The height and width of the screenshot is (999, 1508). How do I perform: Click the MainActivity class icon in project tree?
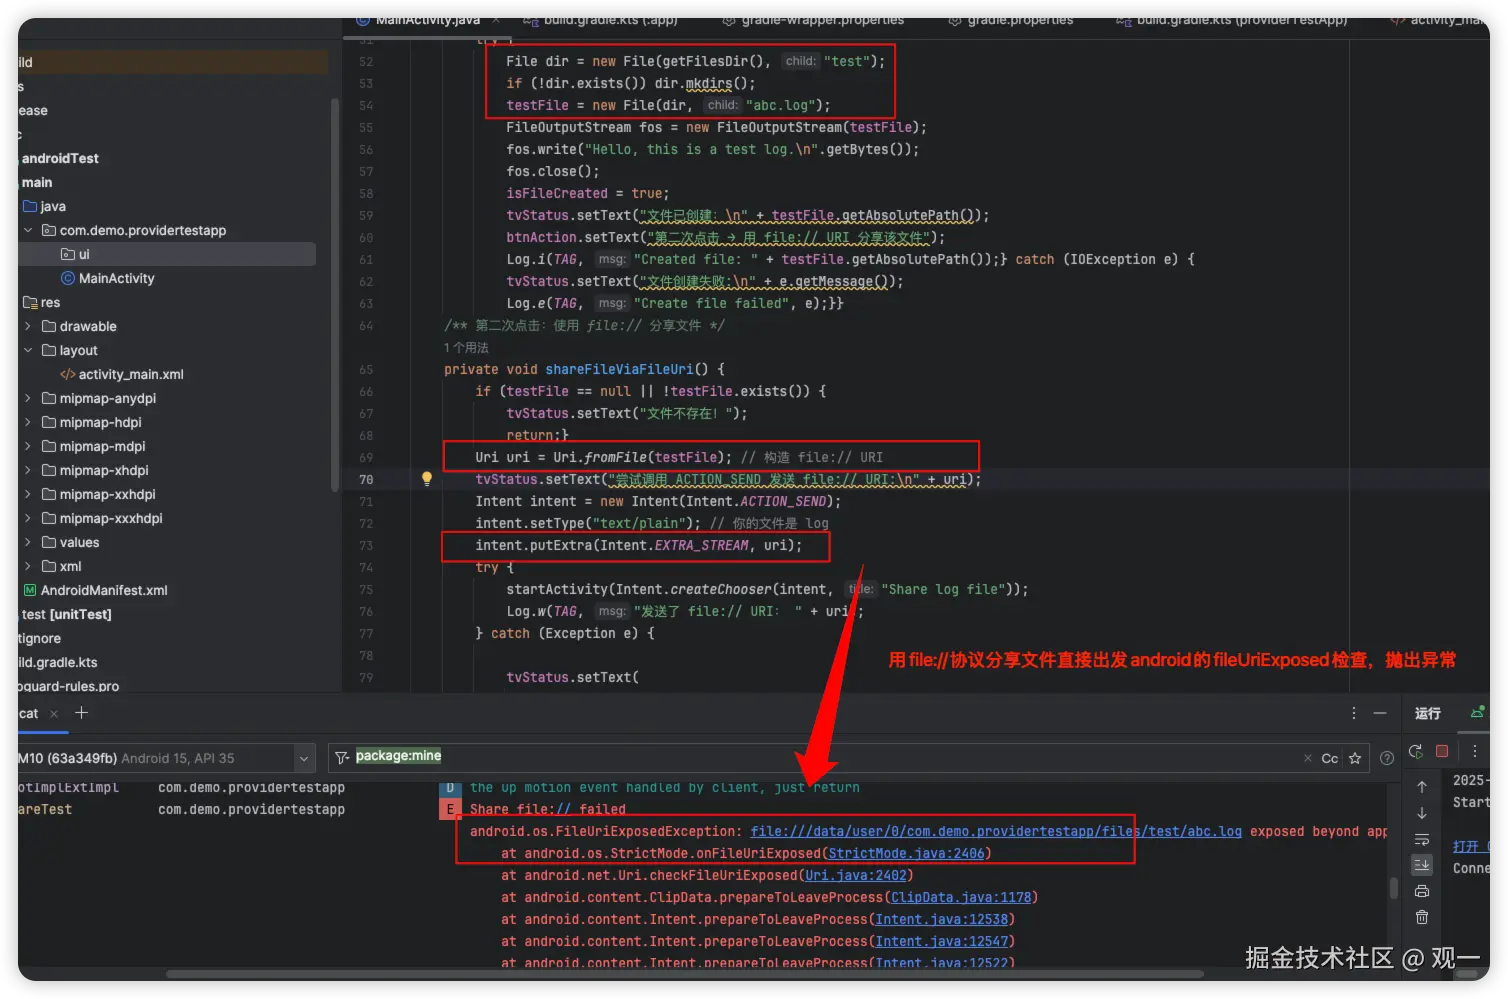tap(68, 278)
